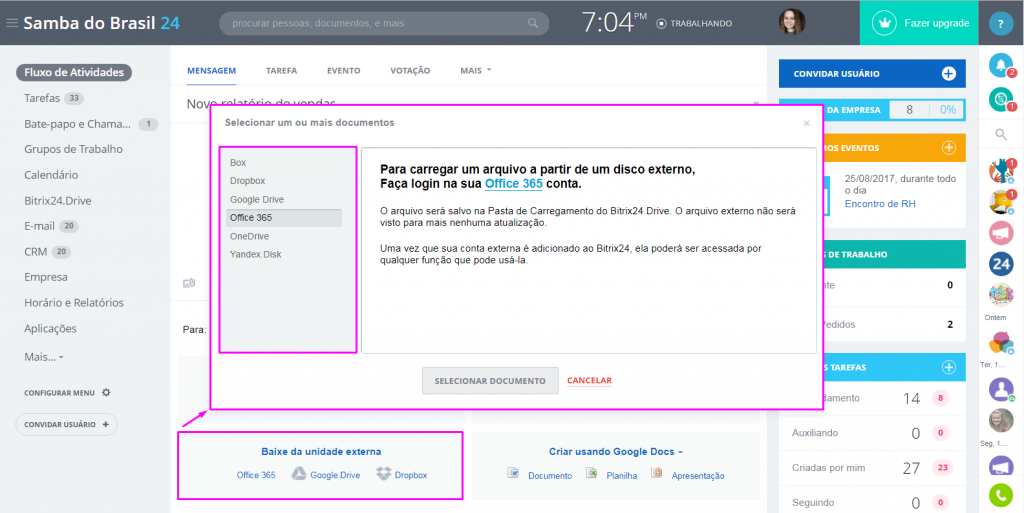The height and width of the screenshot is (513, 1024).
Task: Click the search magnifier in the top search bar
Action: 533,23
